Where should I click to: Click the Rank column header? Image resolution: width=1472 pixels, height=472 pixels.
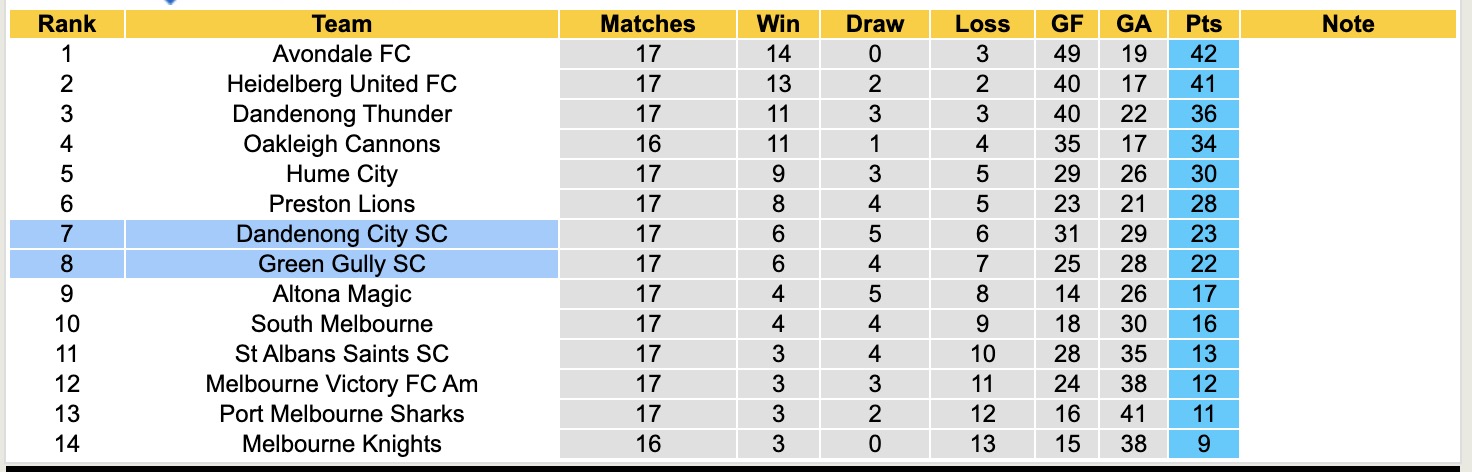(x=67, y=24)
